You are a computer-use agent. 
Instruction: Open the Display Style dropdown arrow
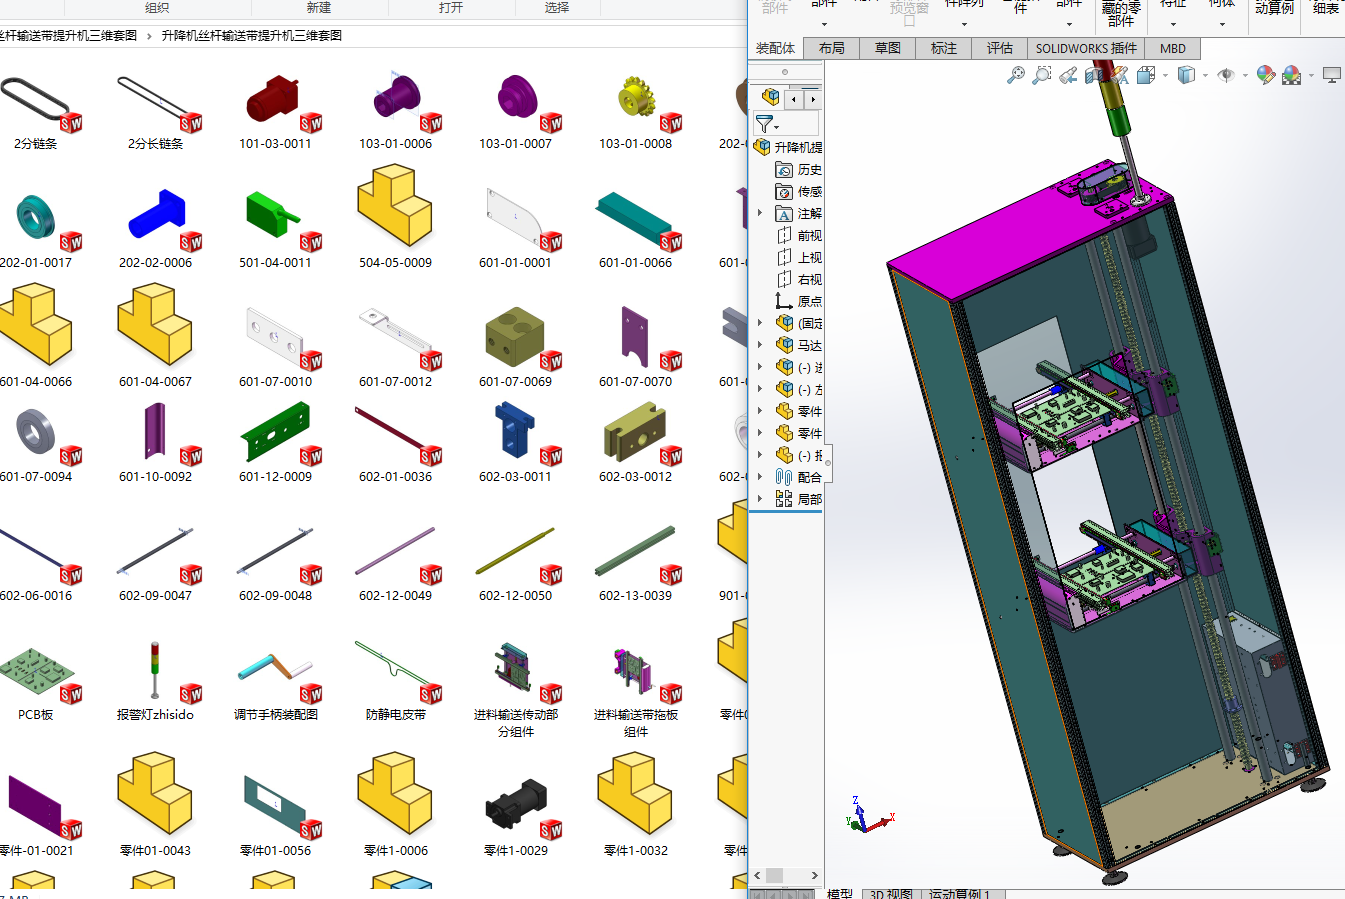pos(1205,76)
